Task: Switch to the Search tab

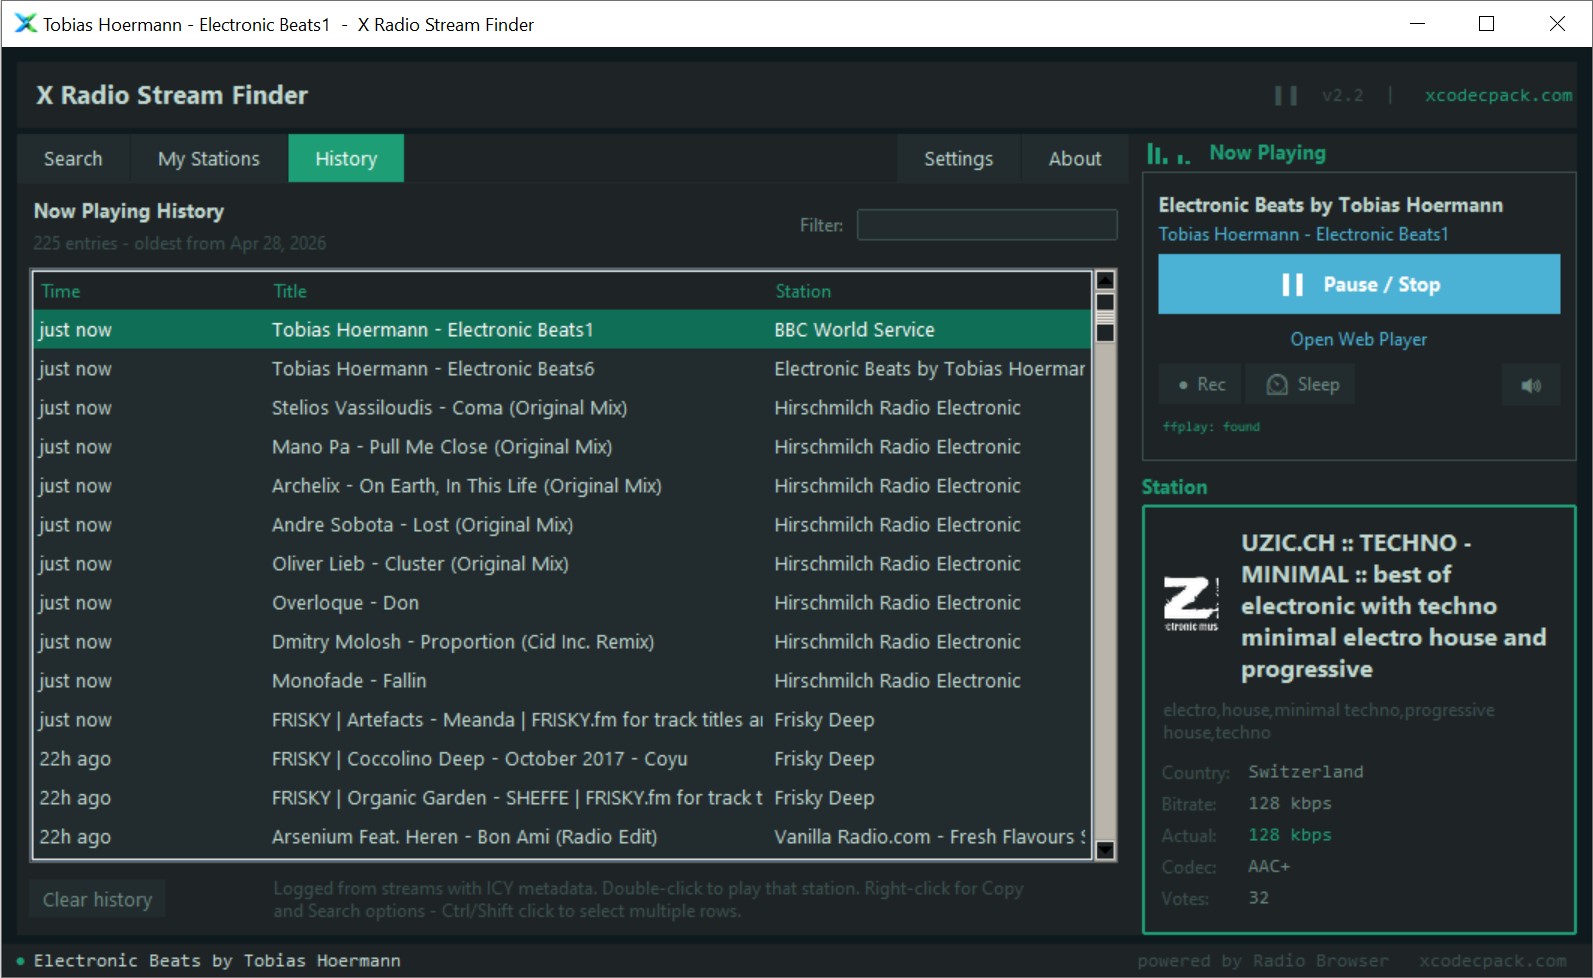Action: point(73,158)
